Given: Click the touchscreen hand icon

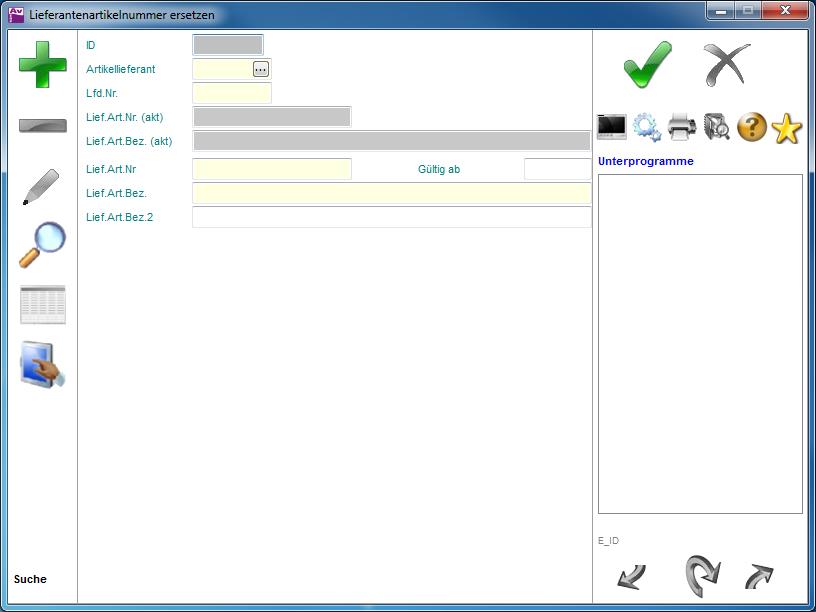Looking at the screenshot, I should tap(43, 365).
